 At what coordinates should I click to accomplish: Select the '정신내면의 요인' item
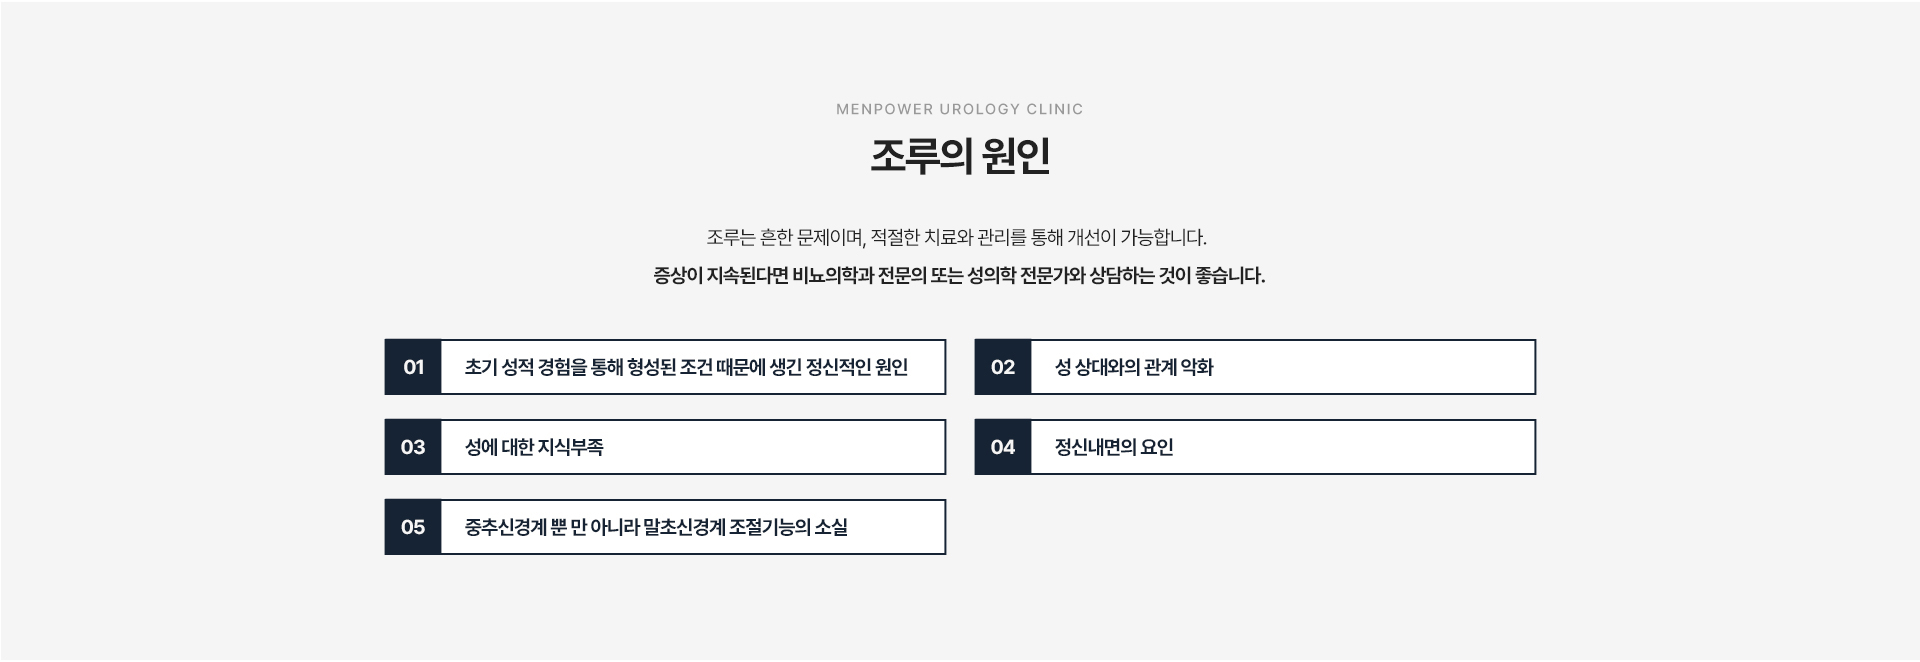click(1255, 447)
